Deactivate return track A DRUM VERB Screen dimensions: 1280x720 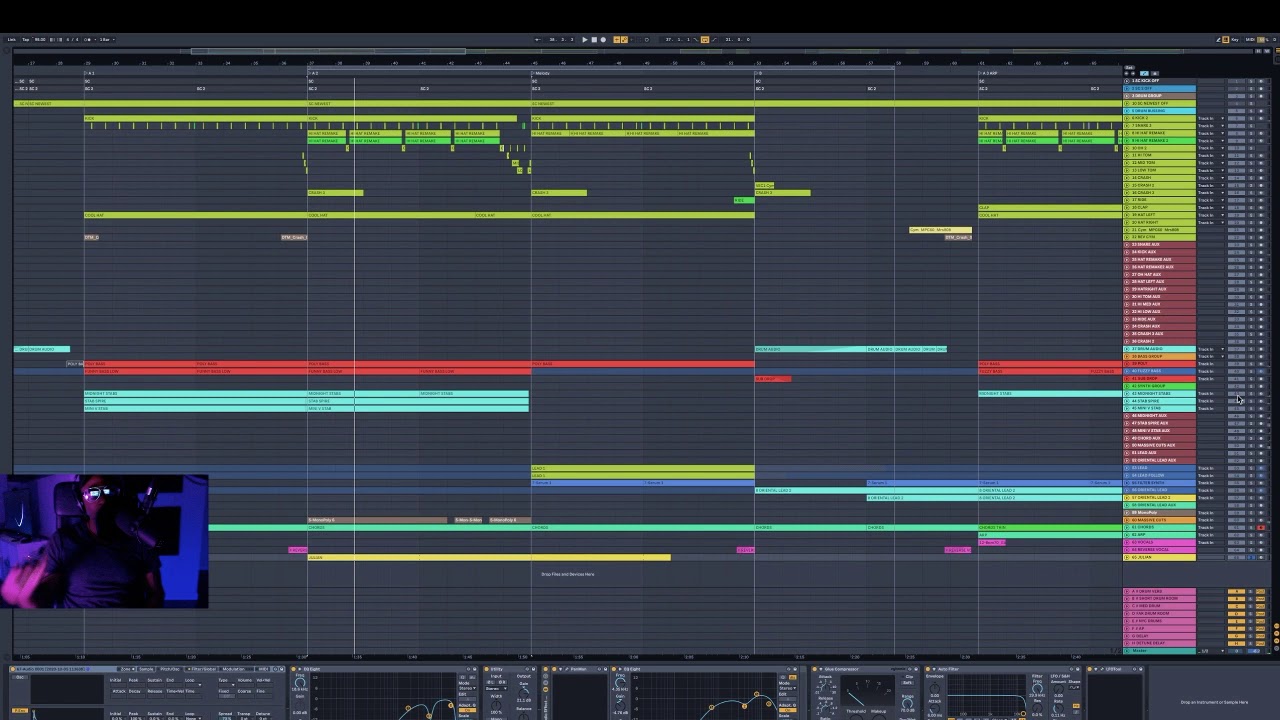pos(1236,591)
